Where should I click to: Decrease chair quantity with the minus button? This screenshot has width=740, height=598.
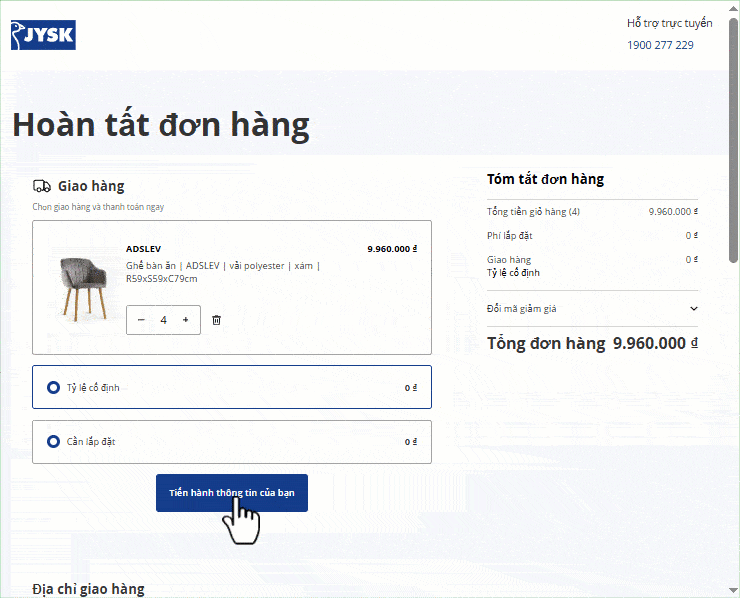141,320
